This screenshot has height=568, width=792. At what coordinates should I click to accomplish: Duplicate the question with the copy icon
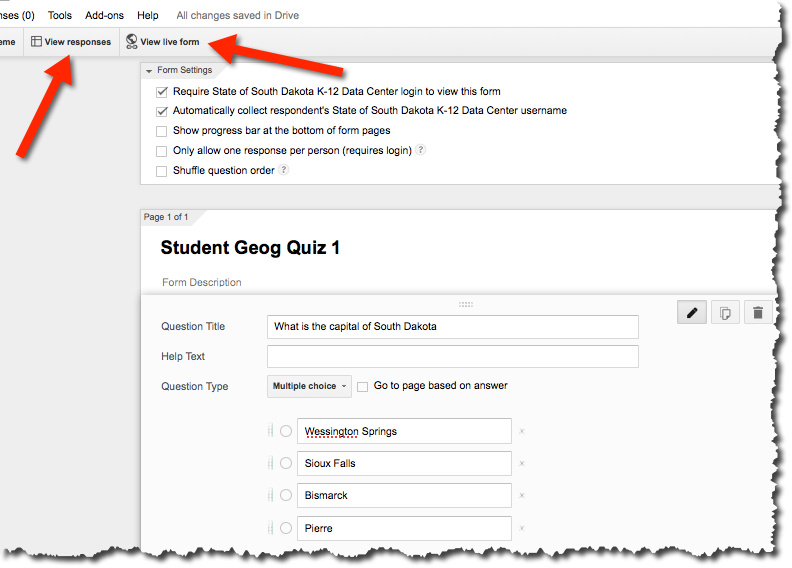(x=725, y=313)
